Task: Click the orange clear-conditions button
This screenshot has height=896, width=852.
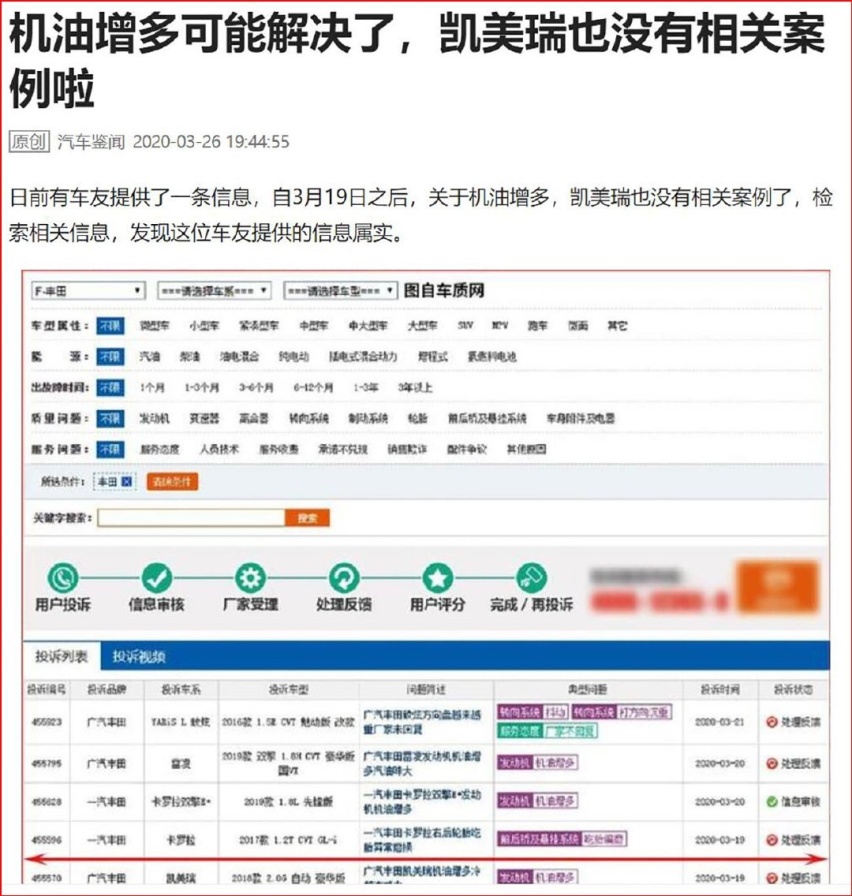Action: tap(173, 482)
